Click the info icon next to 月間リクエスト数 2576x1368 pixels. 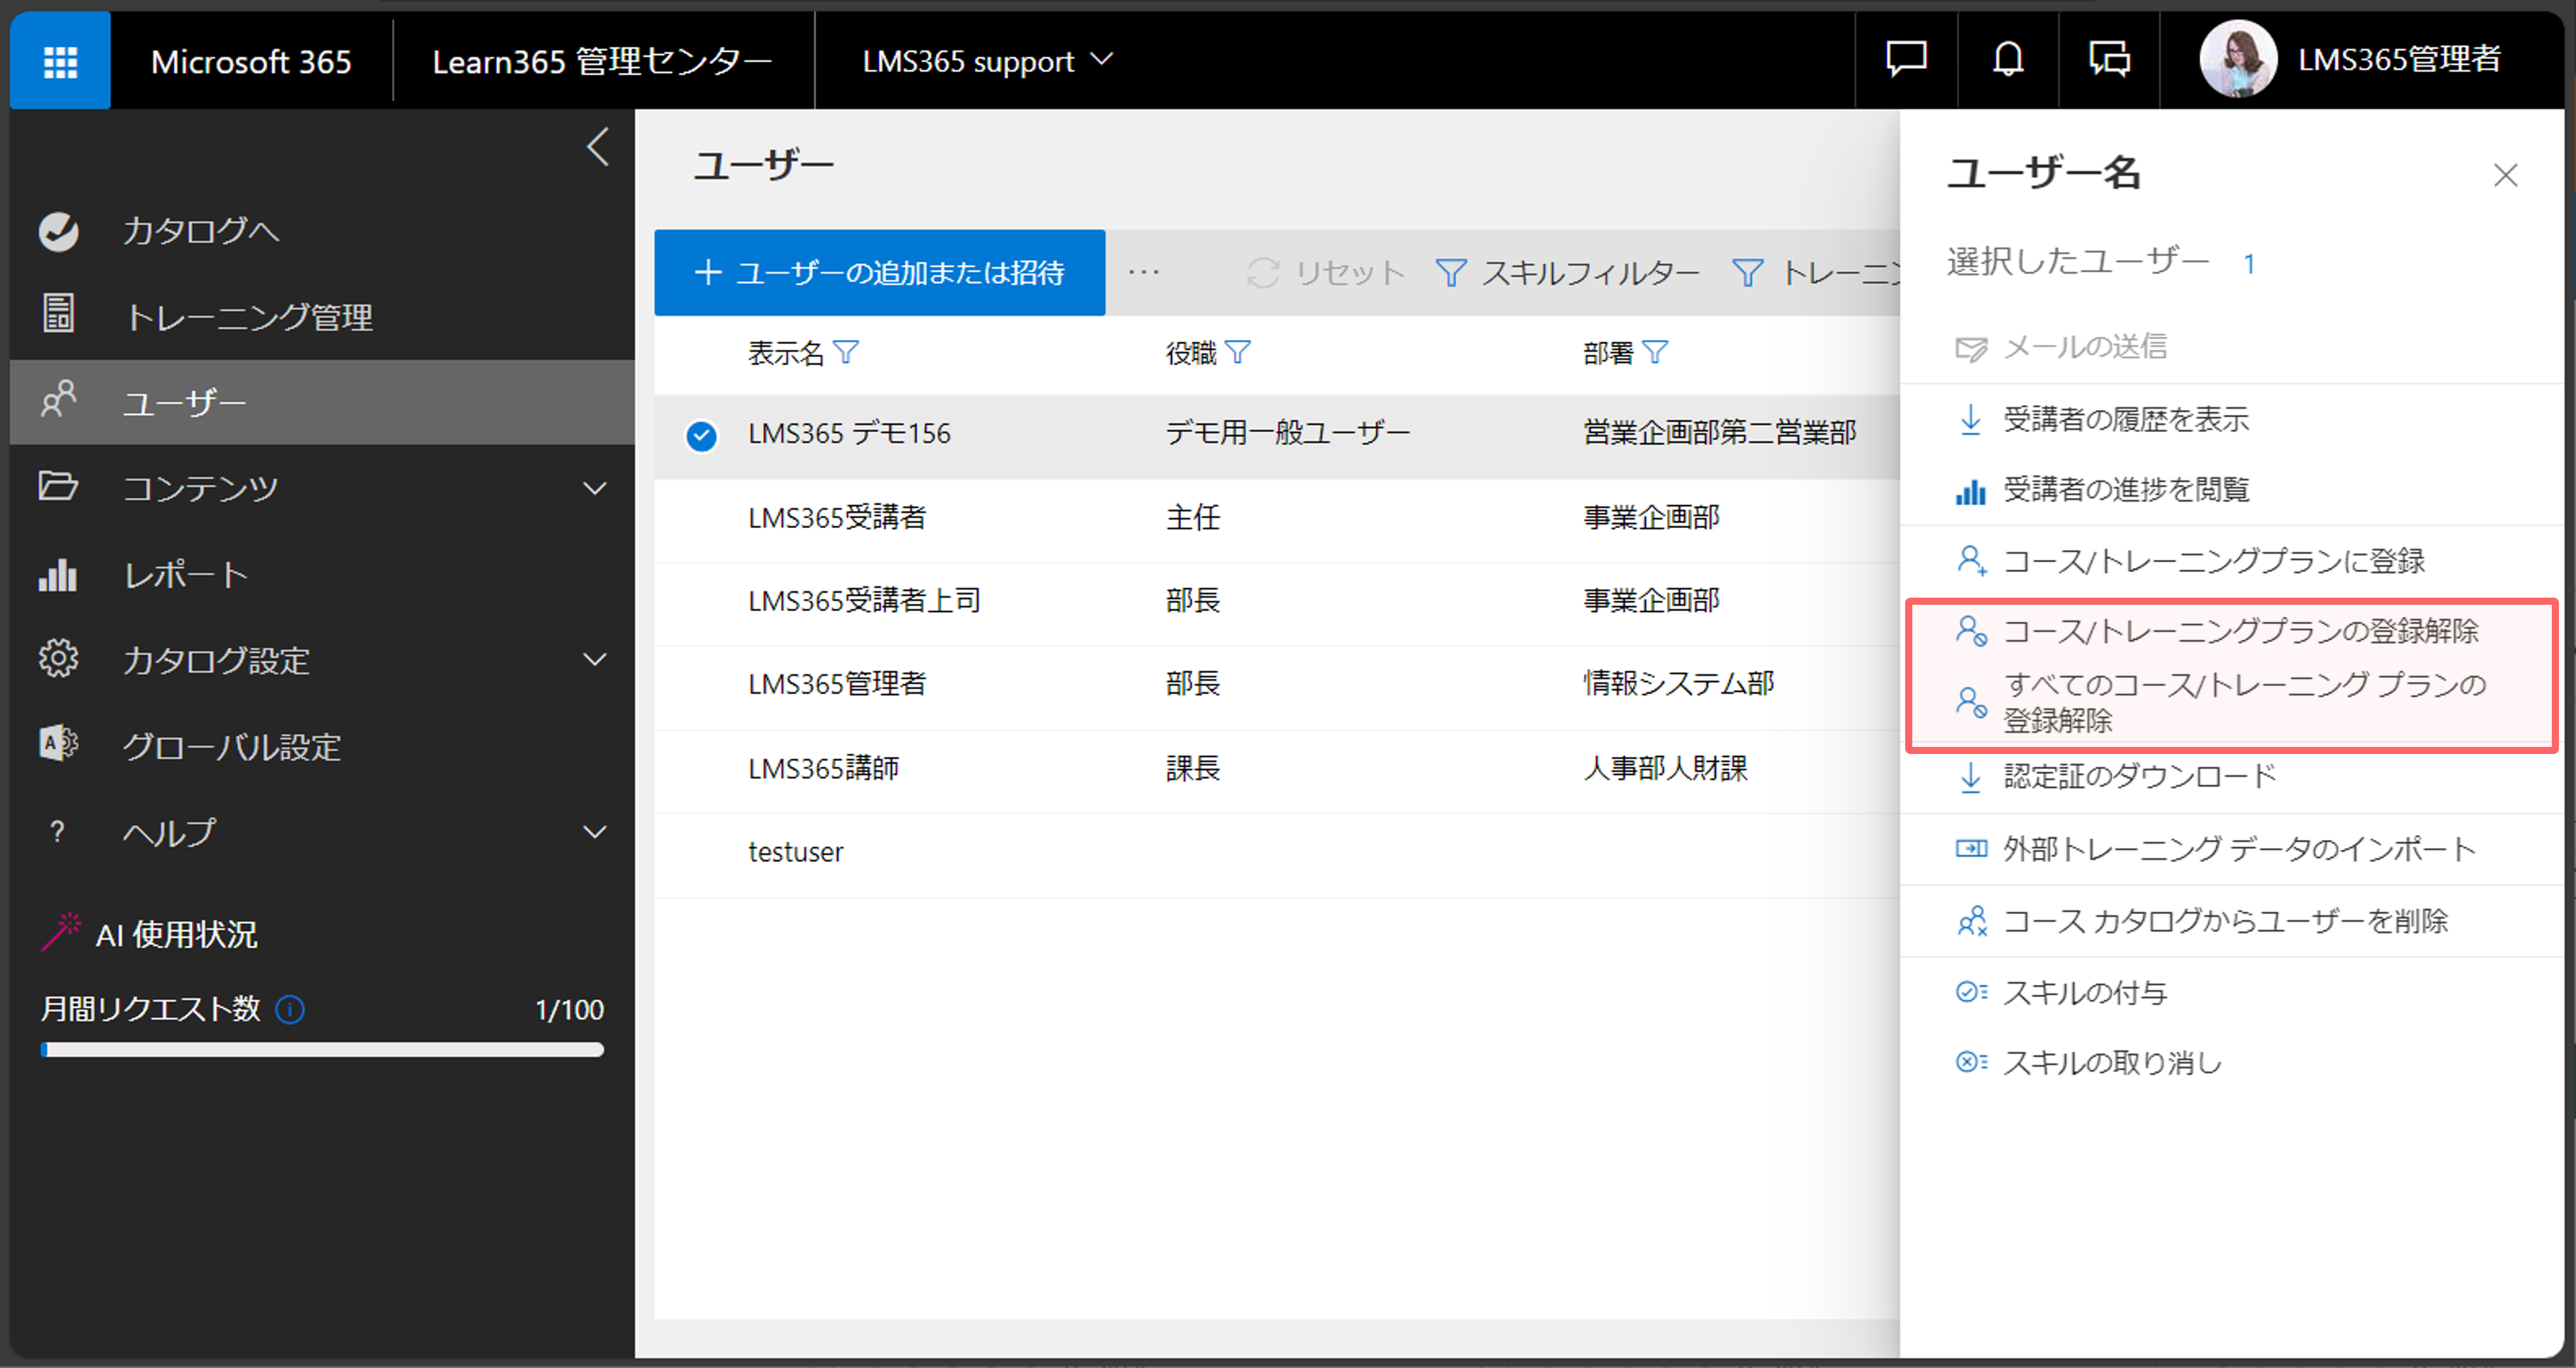click(290, 1010)
